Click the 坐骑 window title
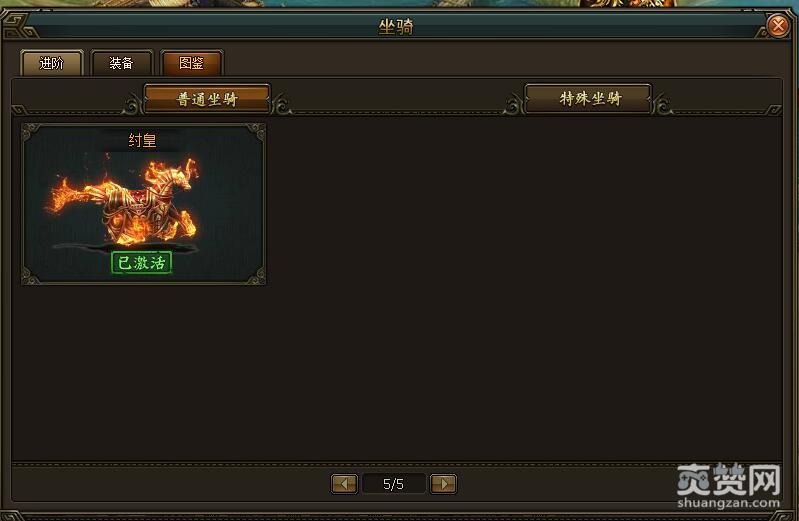This screenshot has height=521, width=799. pyautogui.click(x=396, y=27)
